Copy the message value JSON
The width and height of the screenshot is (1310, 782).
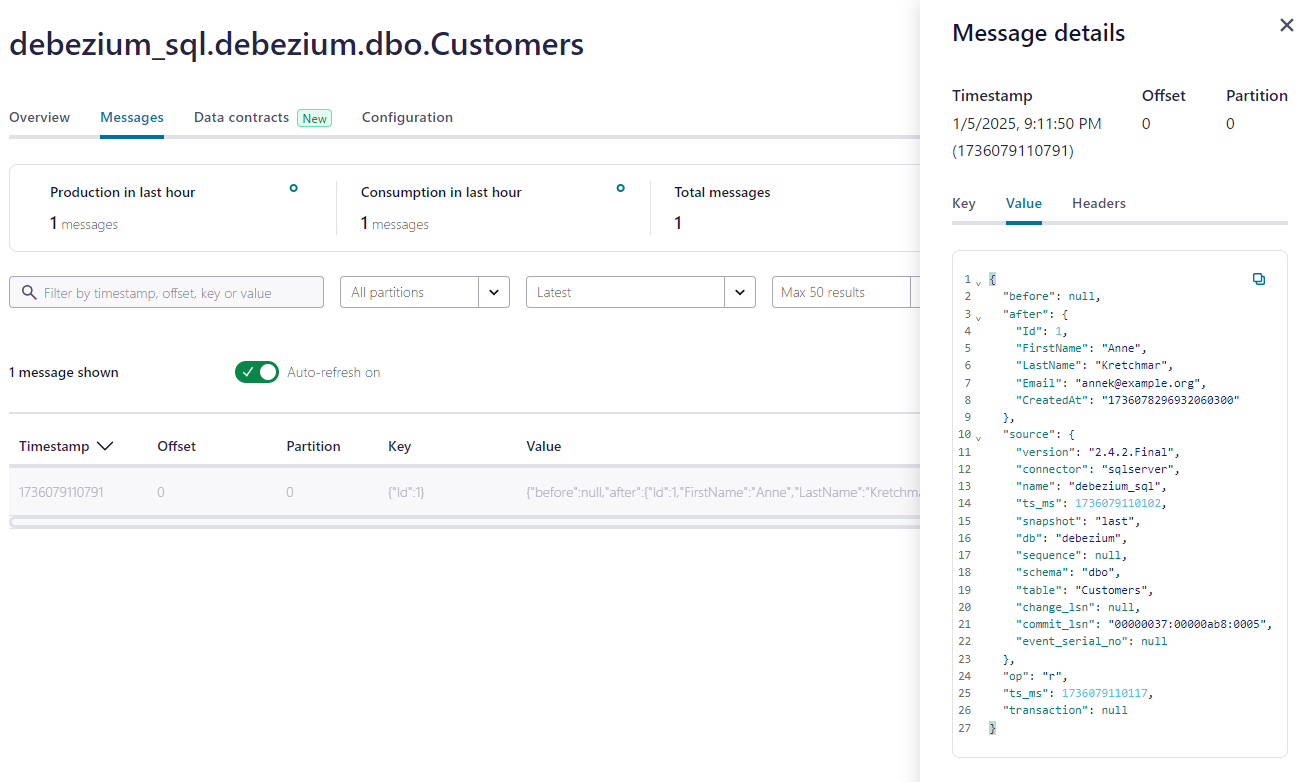click(1259, 279)
